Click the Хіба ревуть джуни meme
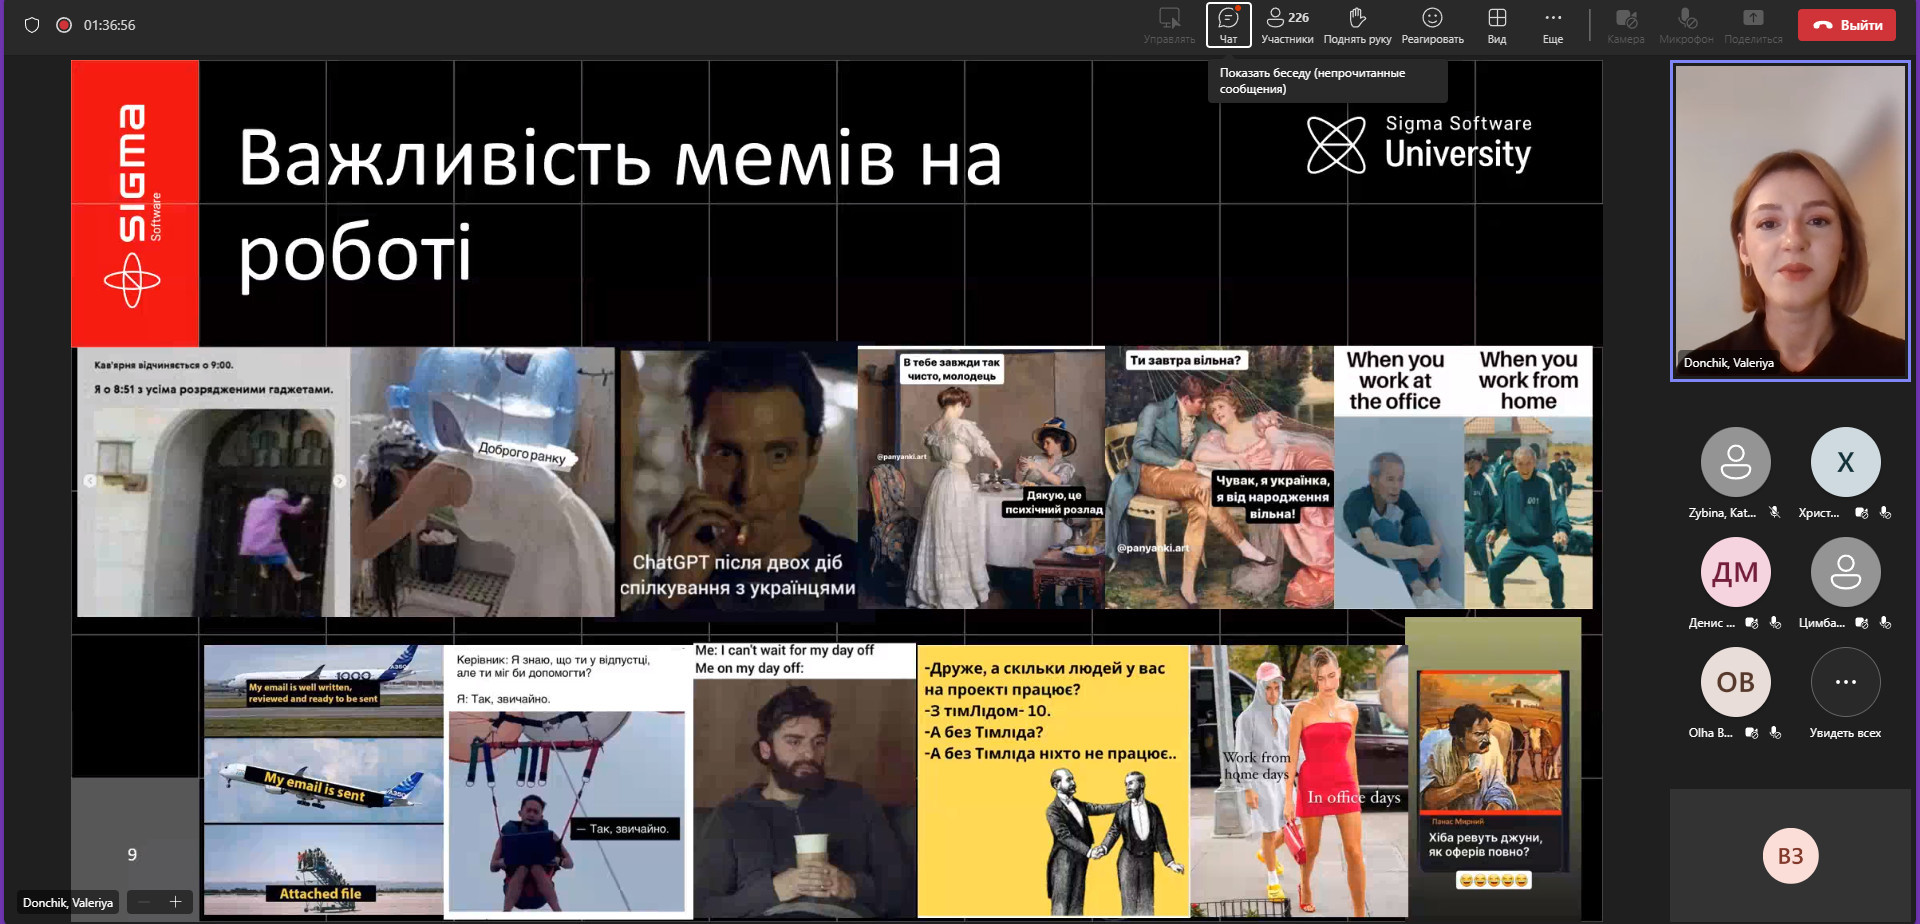The height and width of the screenshot is (924, 1920). point(1493,769)
